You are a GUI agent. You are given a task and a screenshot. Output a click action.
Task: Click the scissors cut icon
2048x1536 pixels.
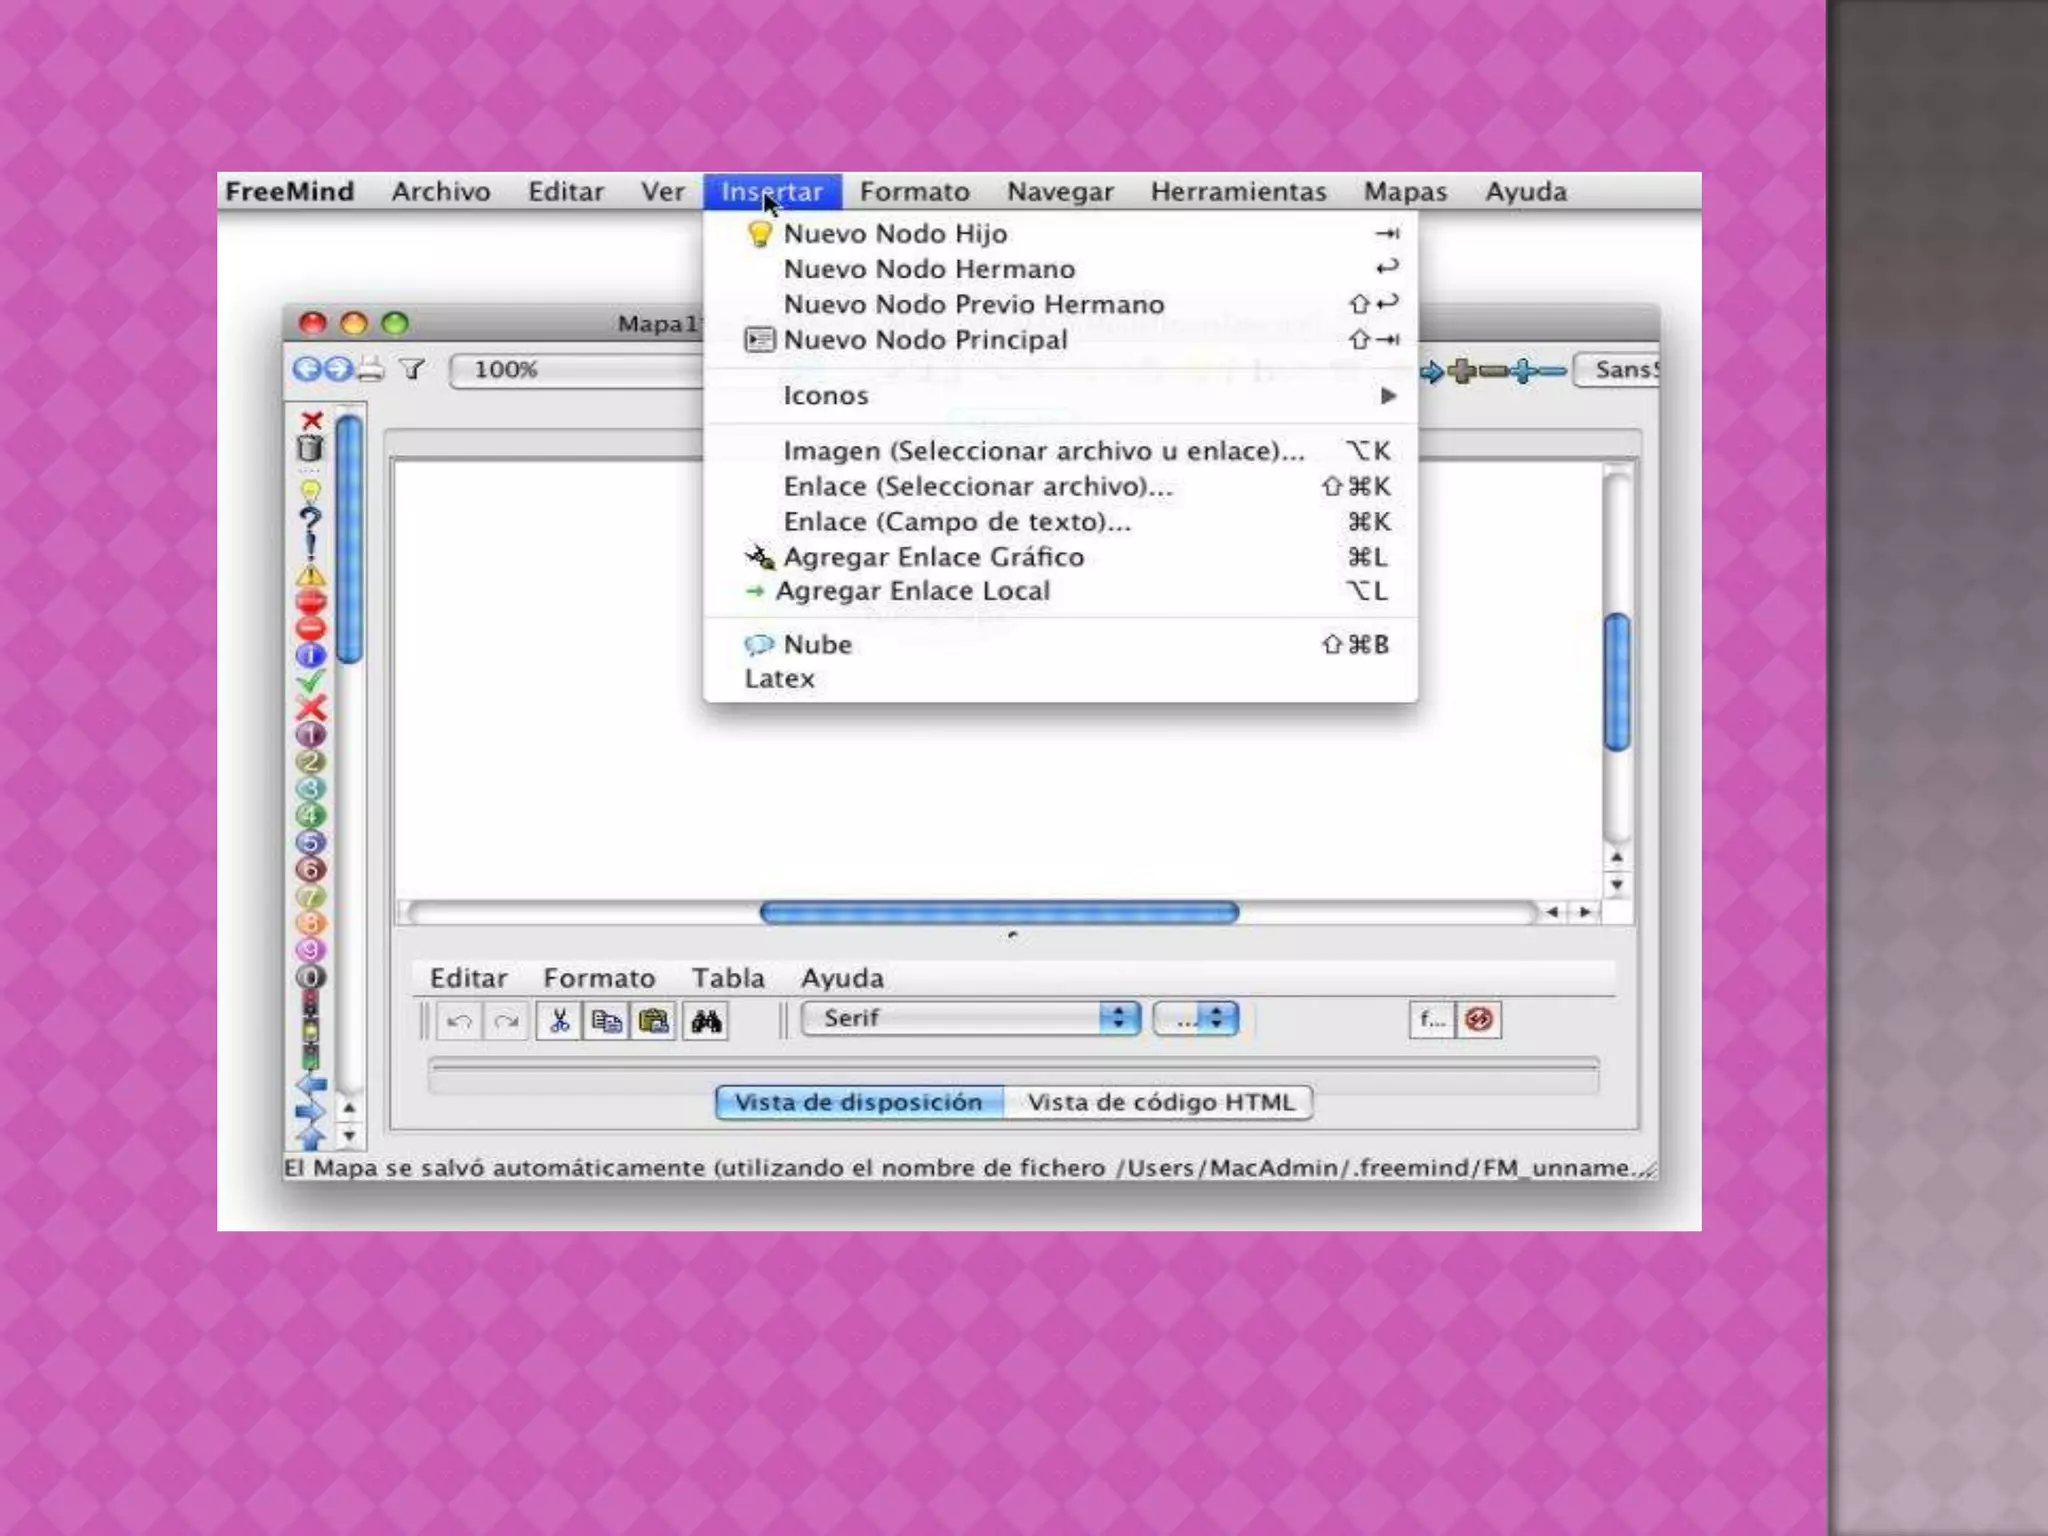559,1021
